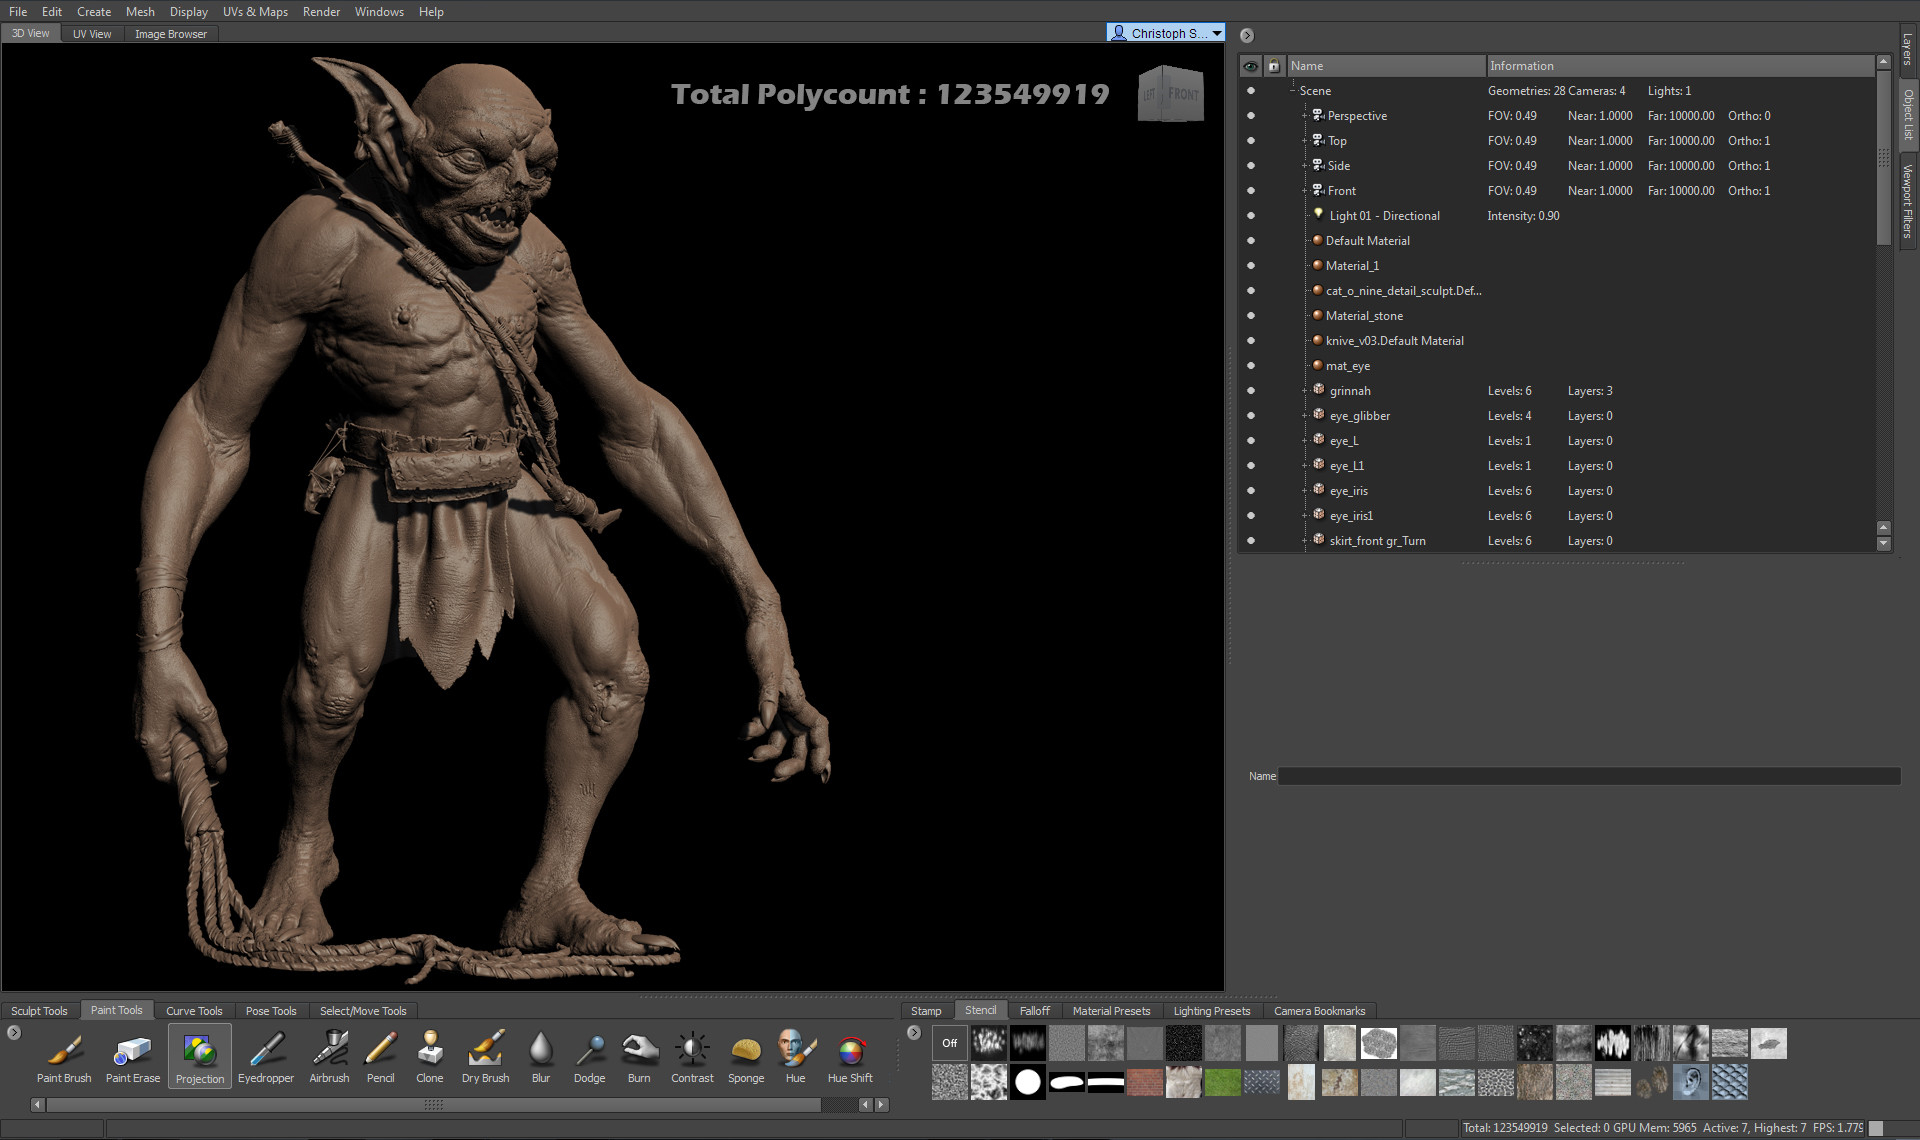Select the Hue Shift tool
This screenshot has height=1140, width=1920.
(850, 1058)
